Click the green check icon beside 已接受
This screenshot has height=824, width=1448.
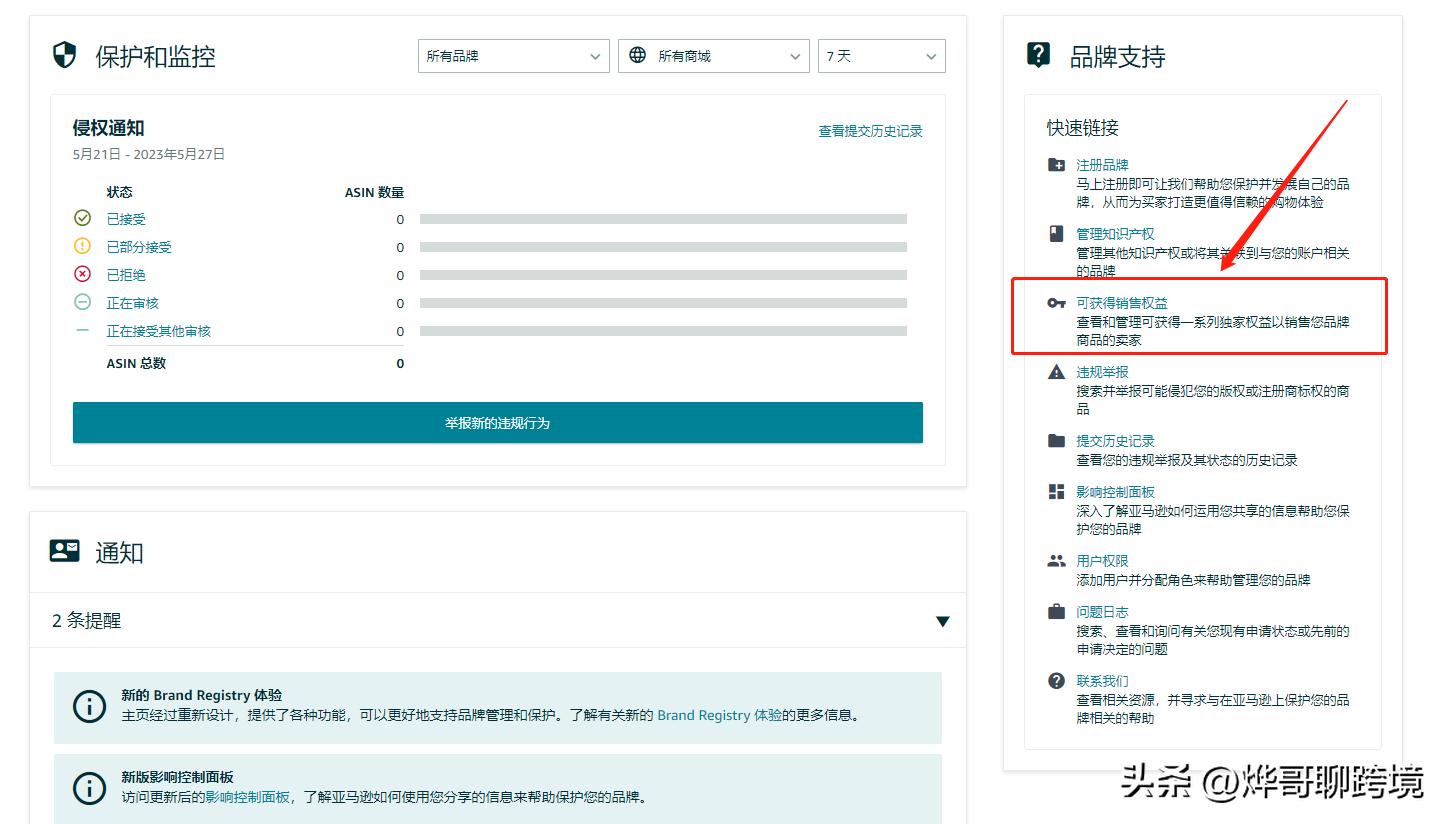point(83,218)
